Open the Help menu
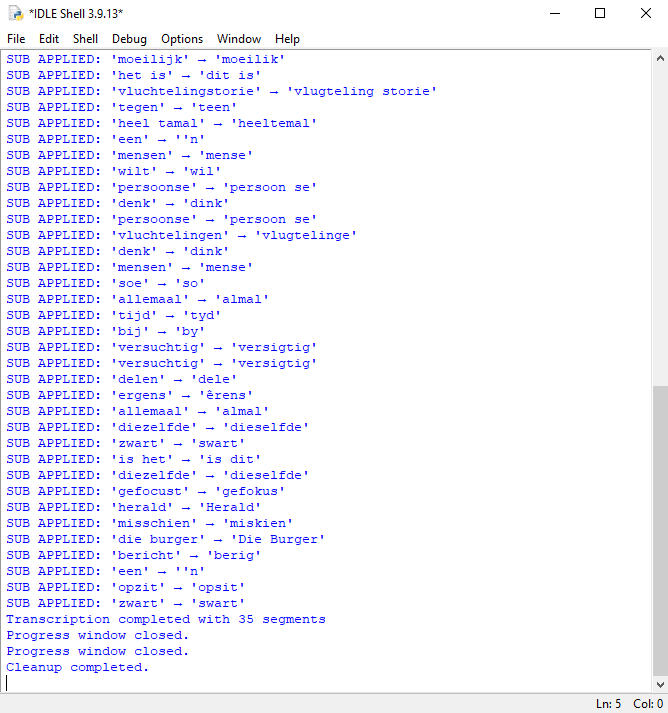The image size is (668, 713). pyautogui.click(x=287, y=39)
